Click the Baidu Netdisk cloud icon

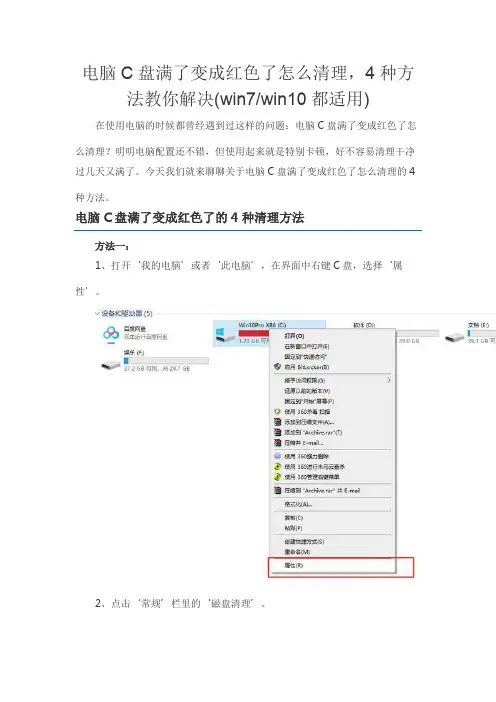coord(111,334)
